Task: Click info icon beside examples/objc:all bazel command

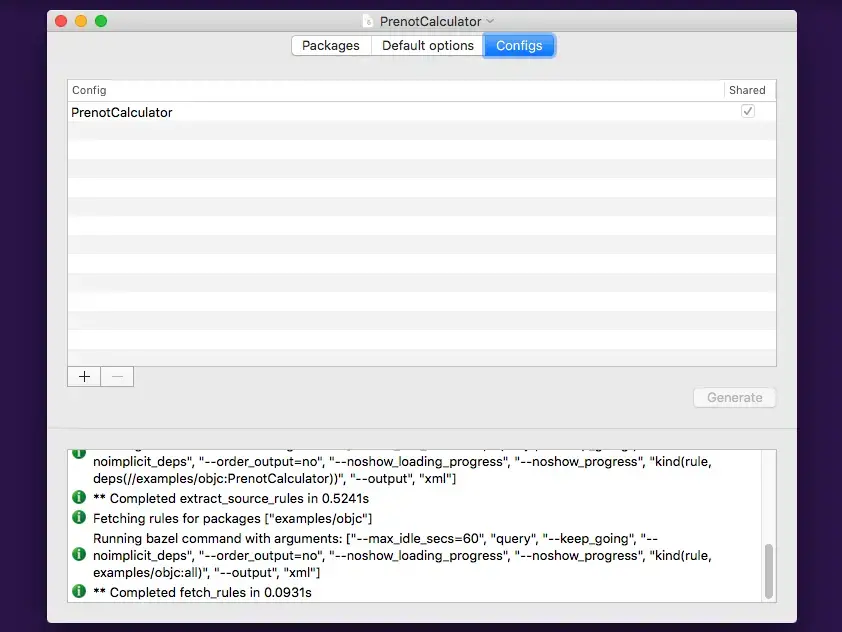Action: click(79, 554)
